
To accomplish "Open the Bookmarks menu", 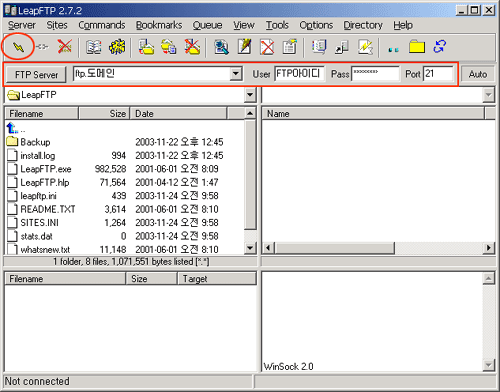I will pos(159,25).
